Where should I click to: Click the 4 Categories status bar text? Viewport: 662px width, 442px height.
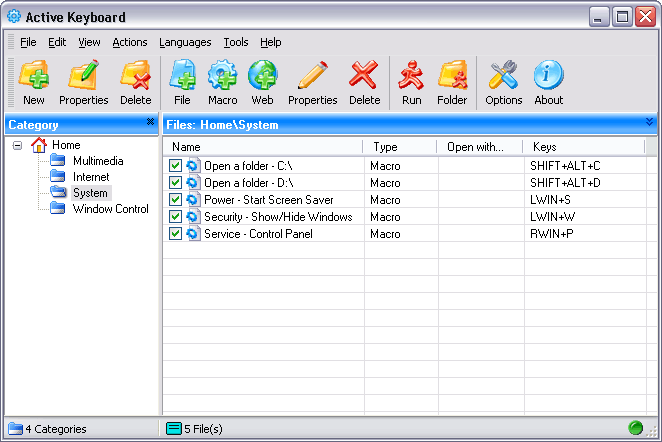(x=56, y=429)
